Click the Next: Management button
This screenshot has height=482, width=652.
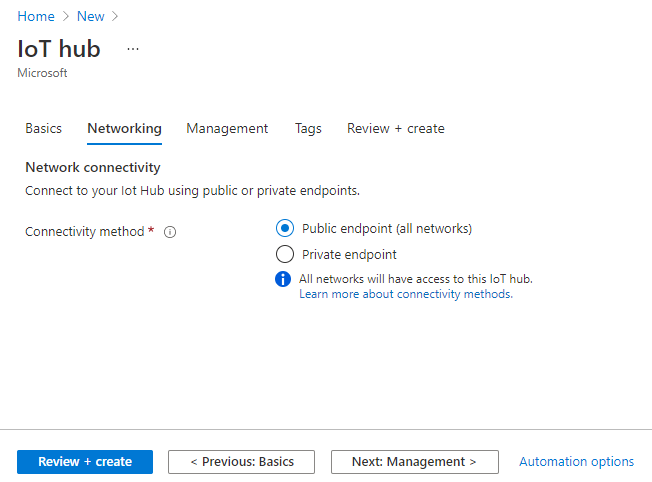tap(415, 462)
